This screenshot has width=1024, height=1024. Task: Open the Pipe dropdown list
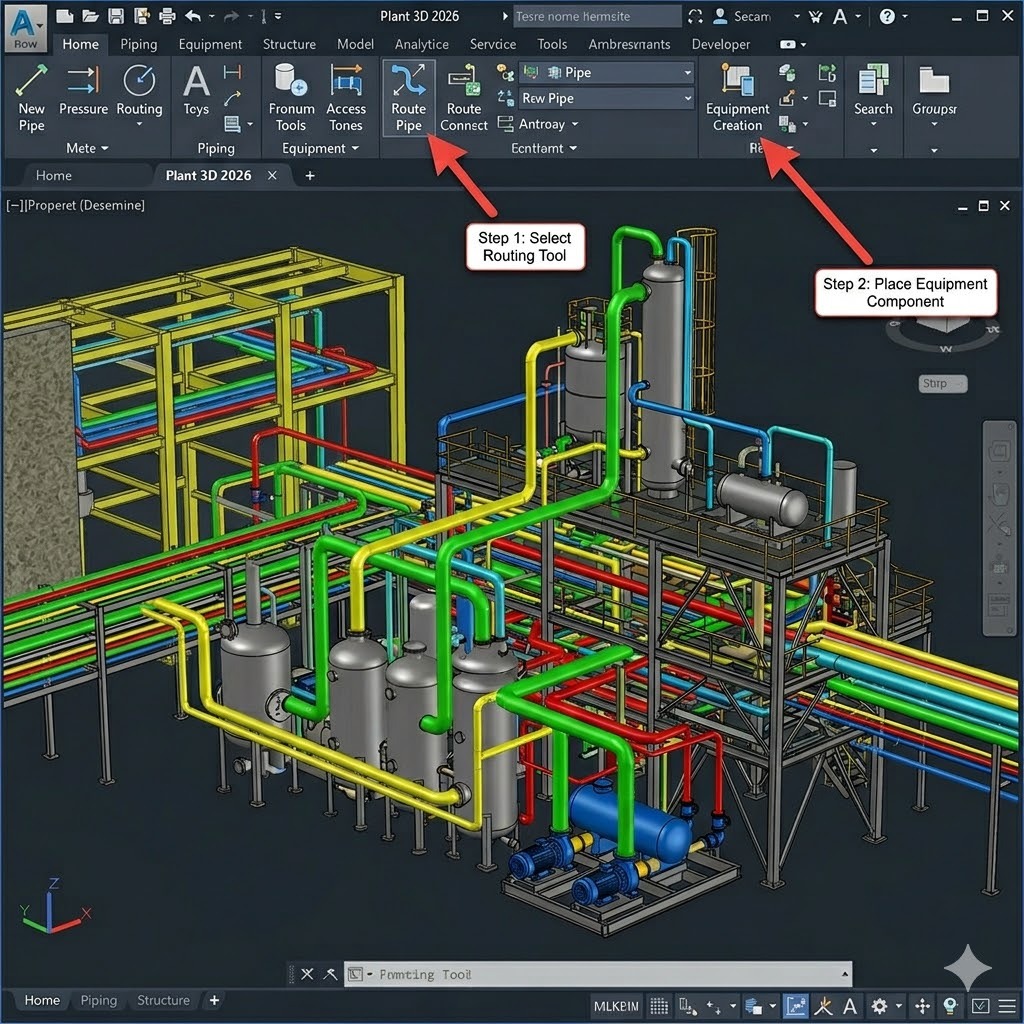pos(606,72)
